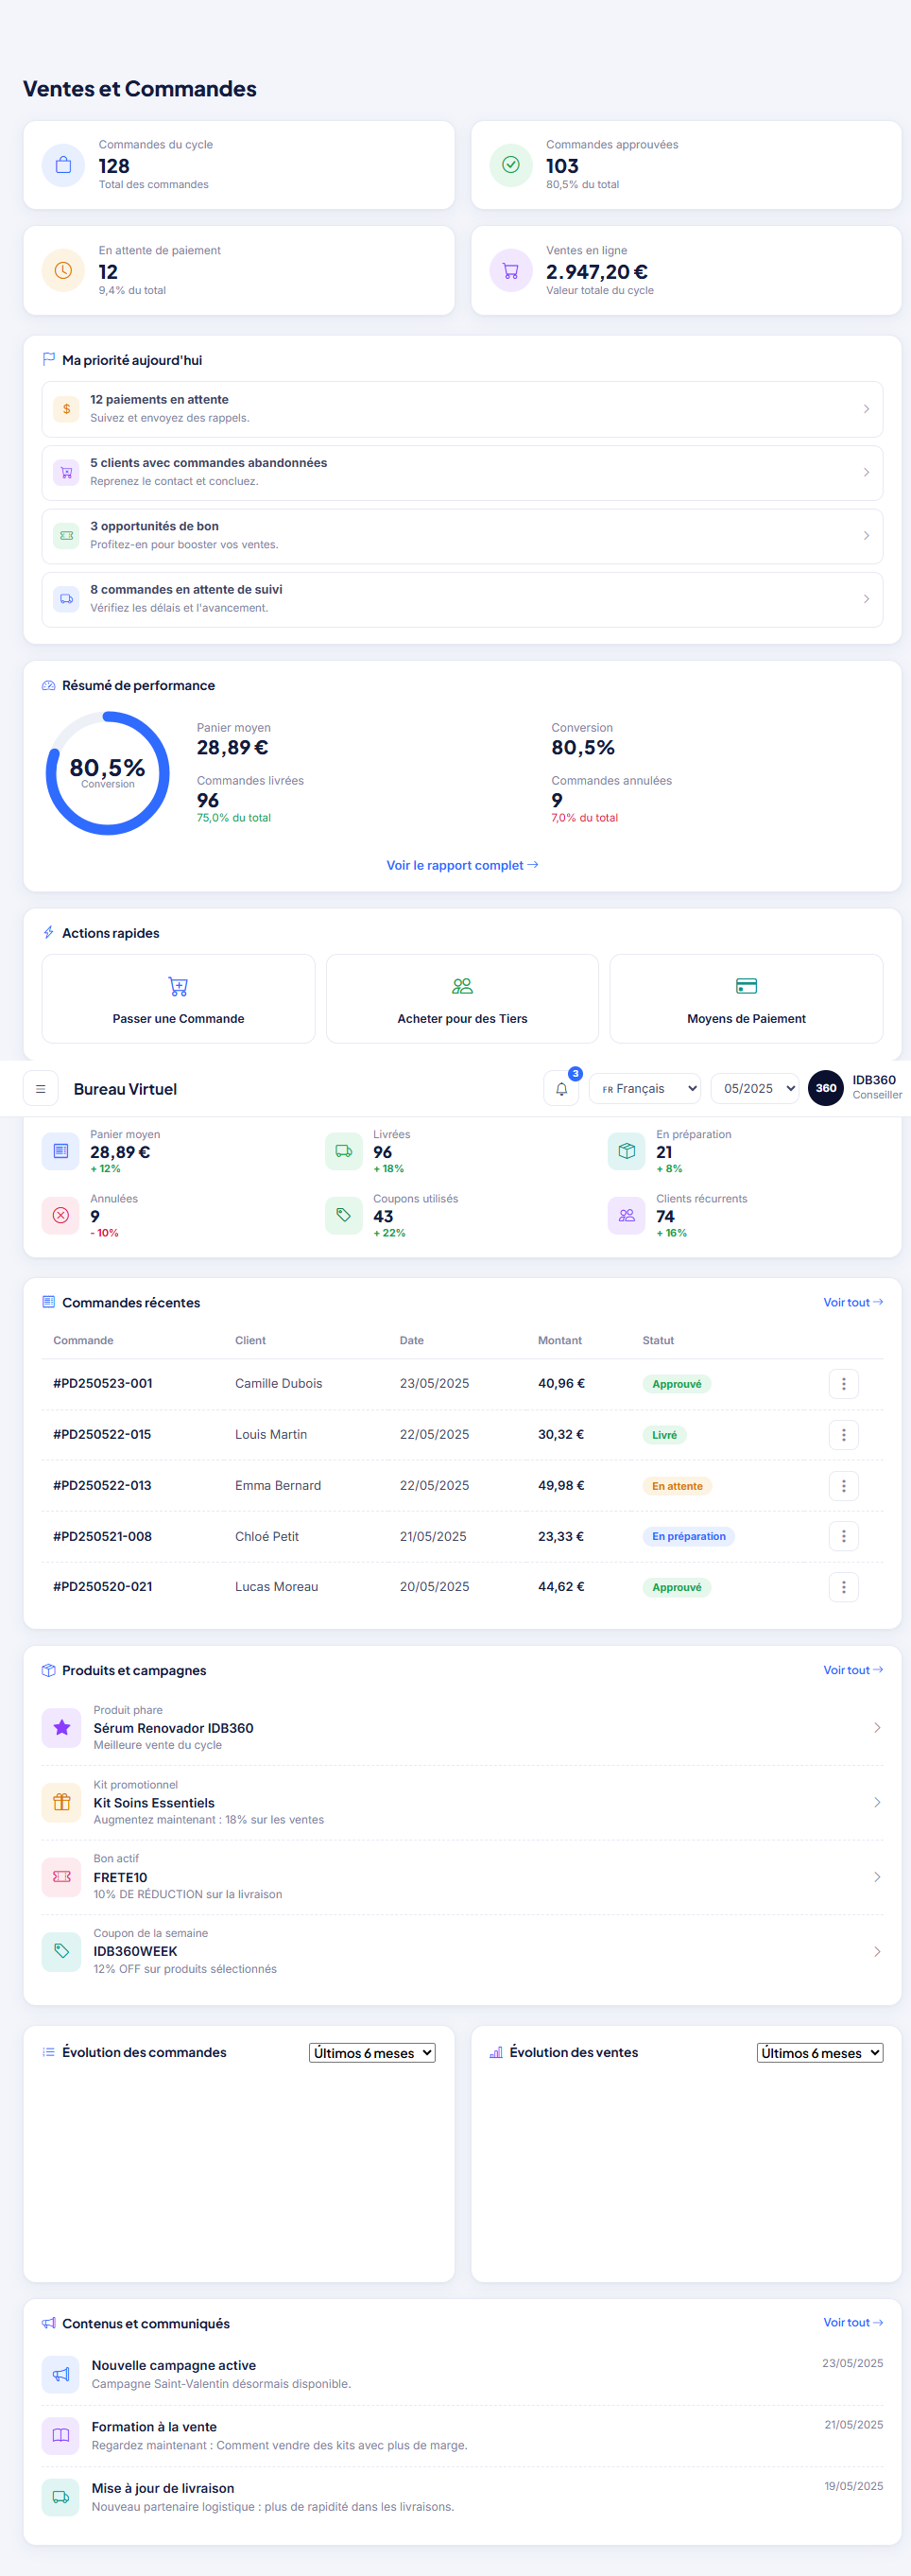Click Voir tout in Commandes récentes
Viewport: 911px width, 2576px height.
coord(853,1302)
